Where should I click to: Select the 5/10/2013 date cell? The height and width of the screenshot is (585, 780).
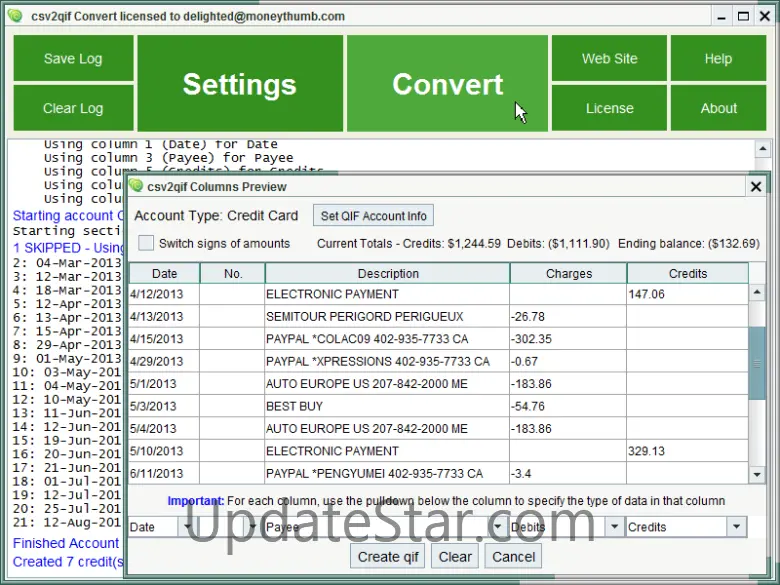coord(164,451)
